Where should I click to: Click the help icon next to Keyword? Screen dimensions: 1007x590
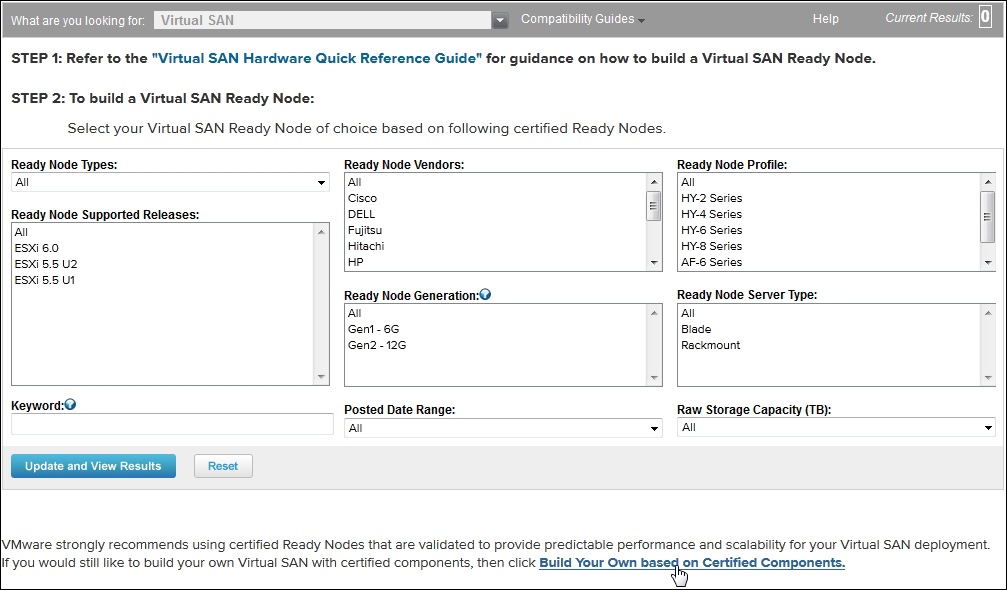coord(71,404)
